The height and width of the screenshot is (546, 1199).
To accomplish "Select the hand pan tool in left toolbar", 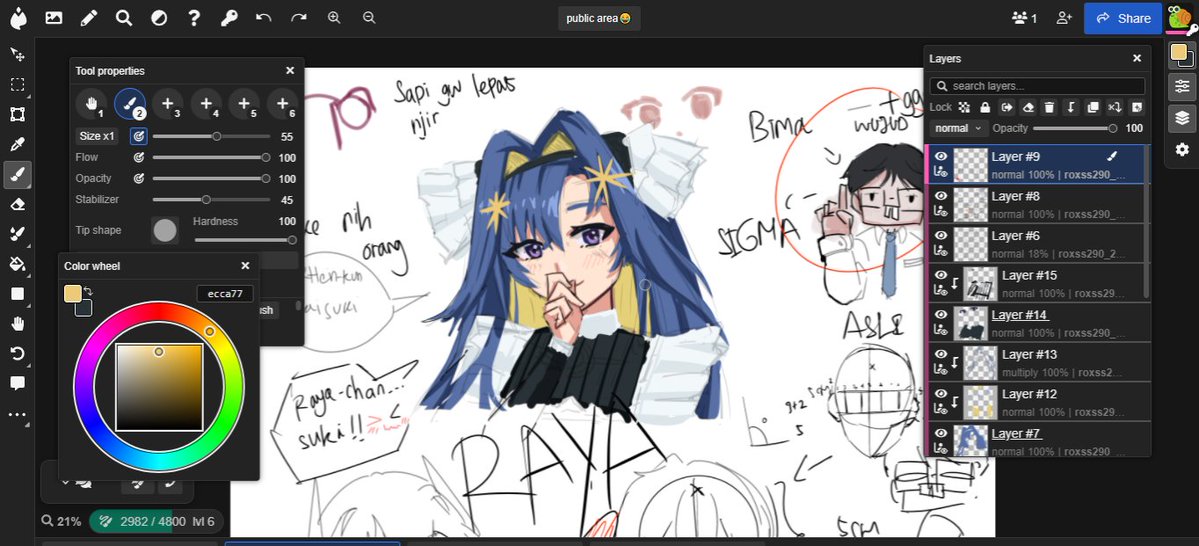I will 18,323.
